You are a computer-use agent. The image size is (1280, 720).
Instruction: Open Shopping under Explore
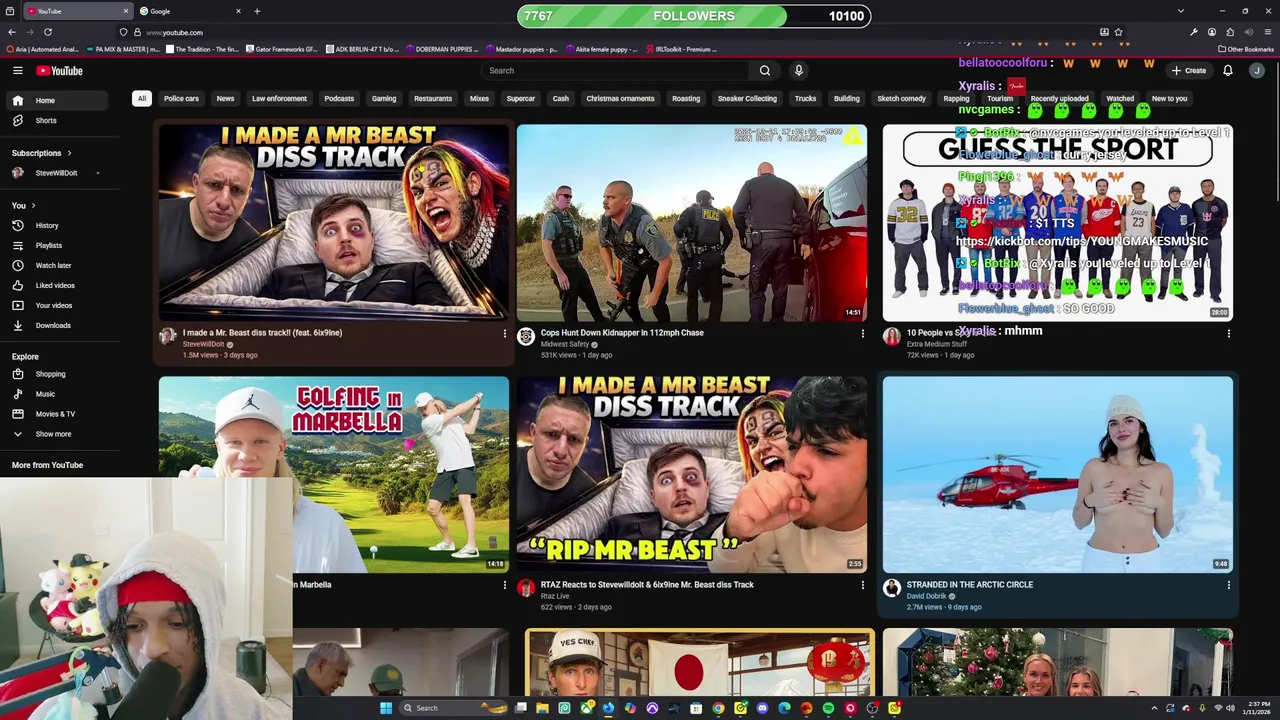pos(58,374)
